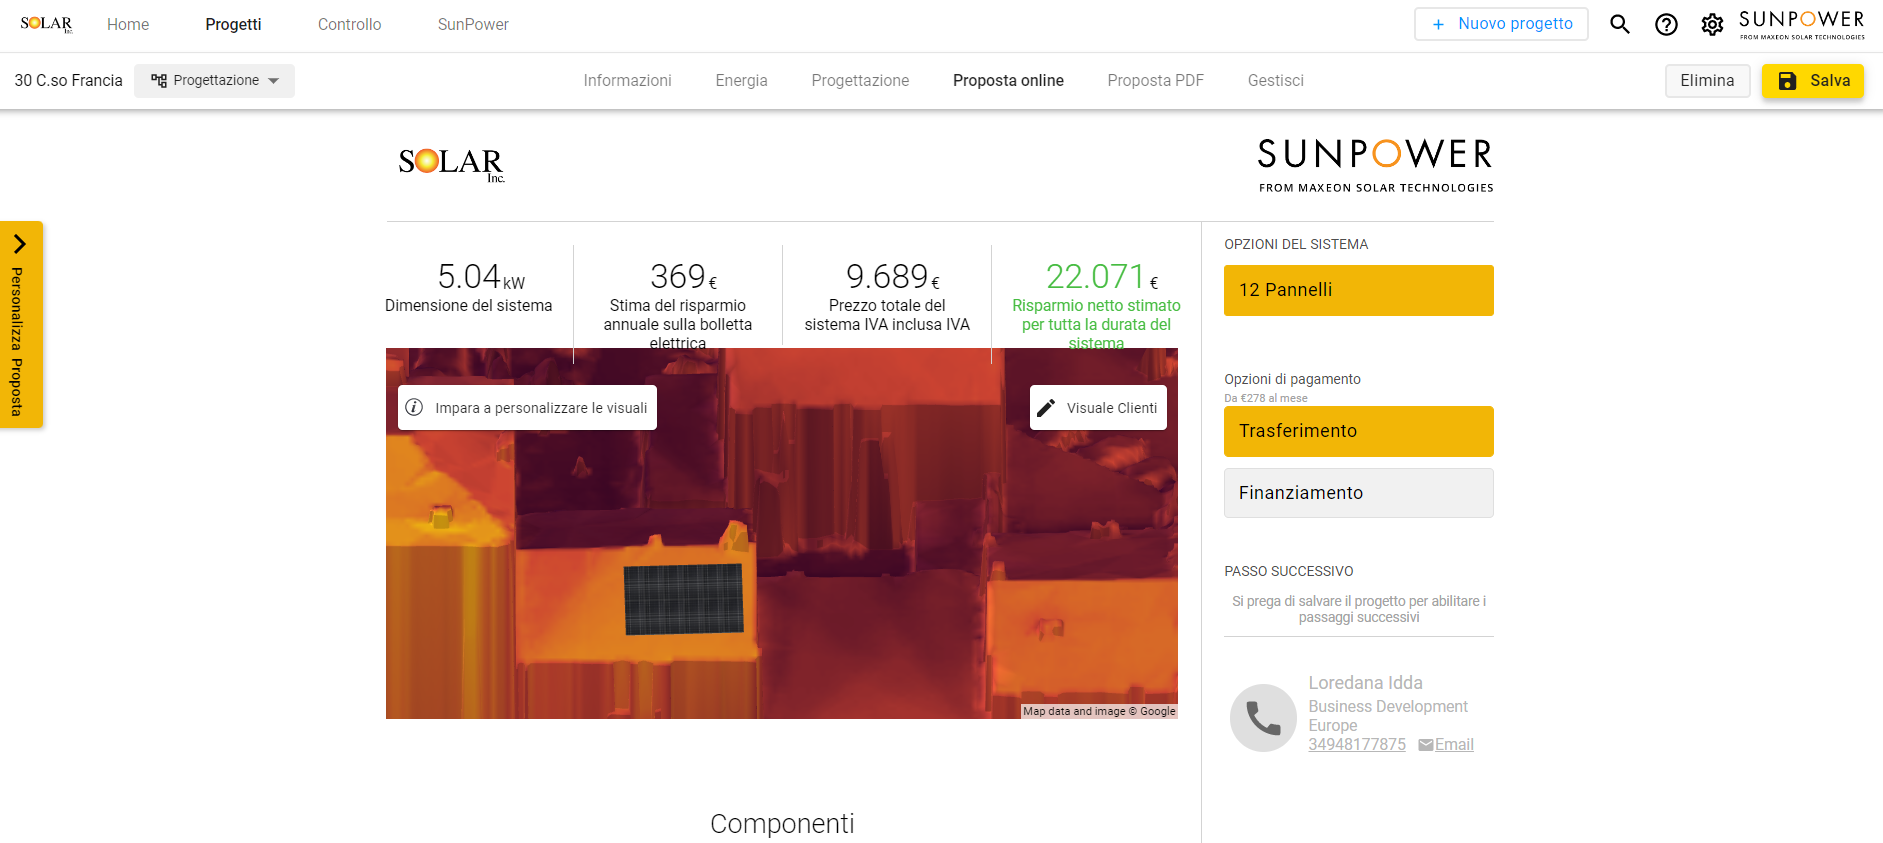The image size is (1883, 843).
Task: Choose Finanziamento payment option
Action: click(1358, 493)
